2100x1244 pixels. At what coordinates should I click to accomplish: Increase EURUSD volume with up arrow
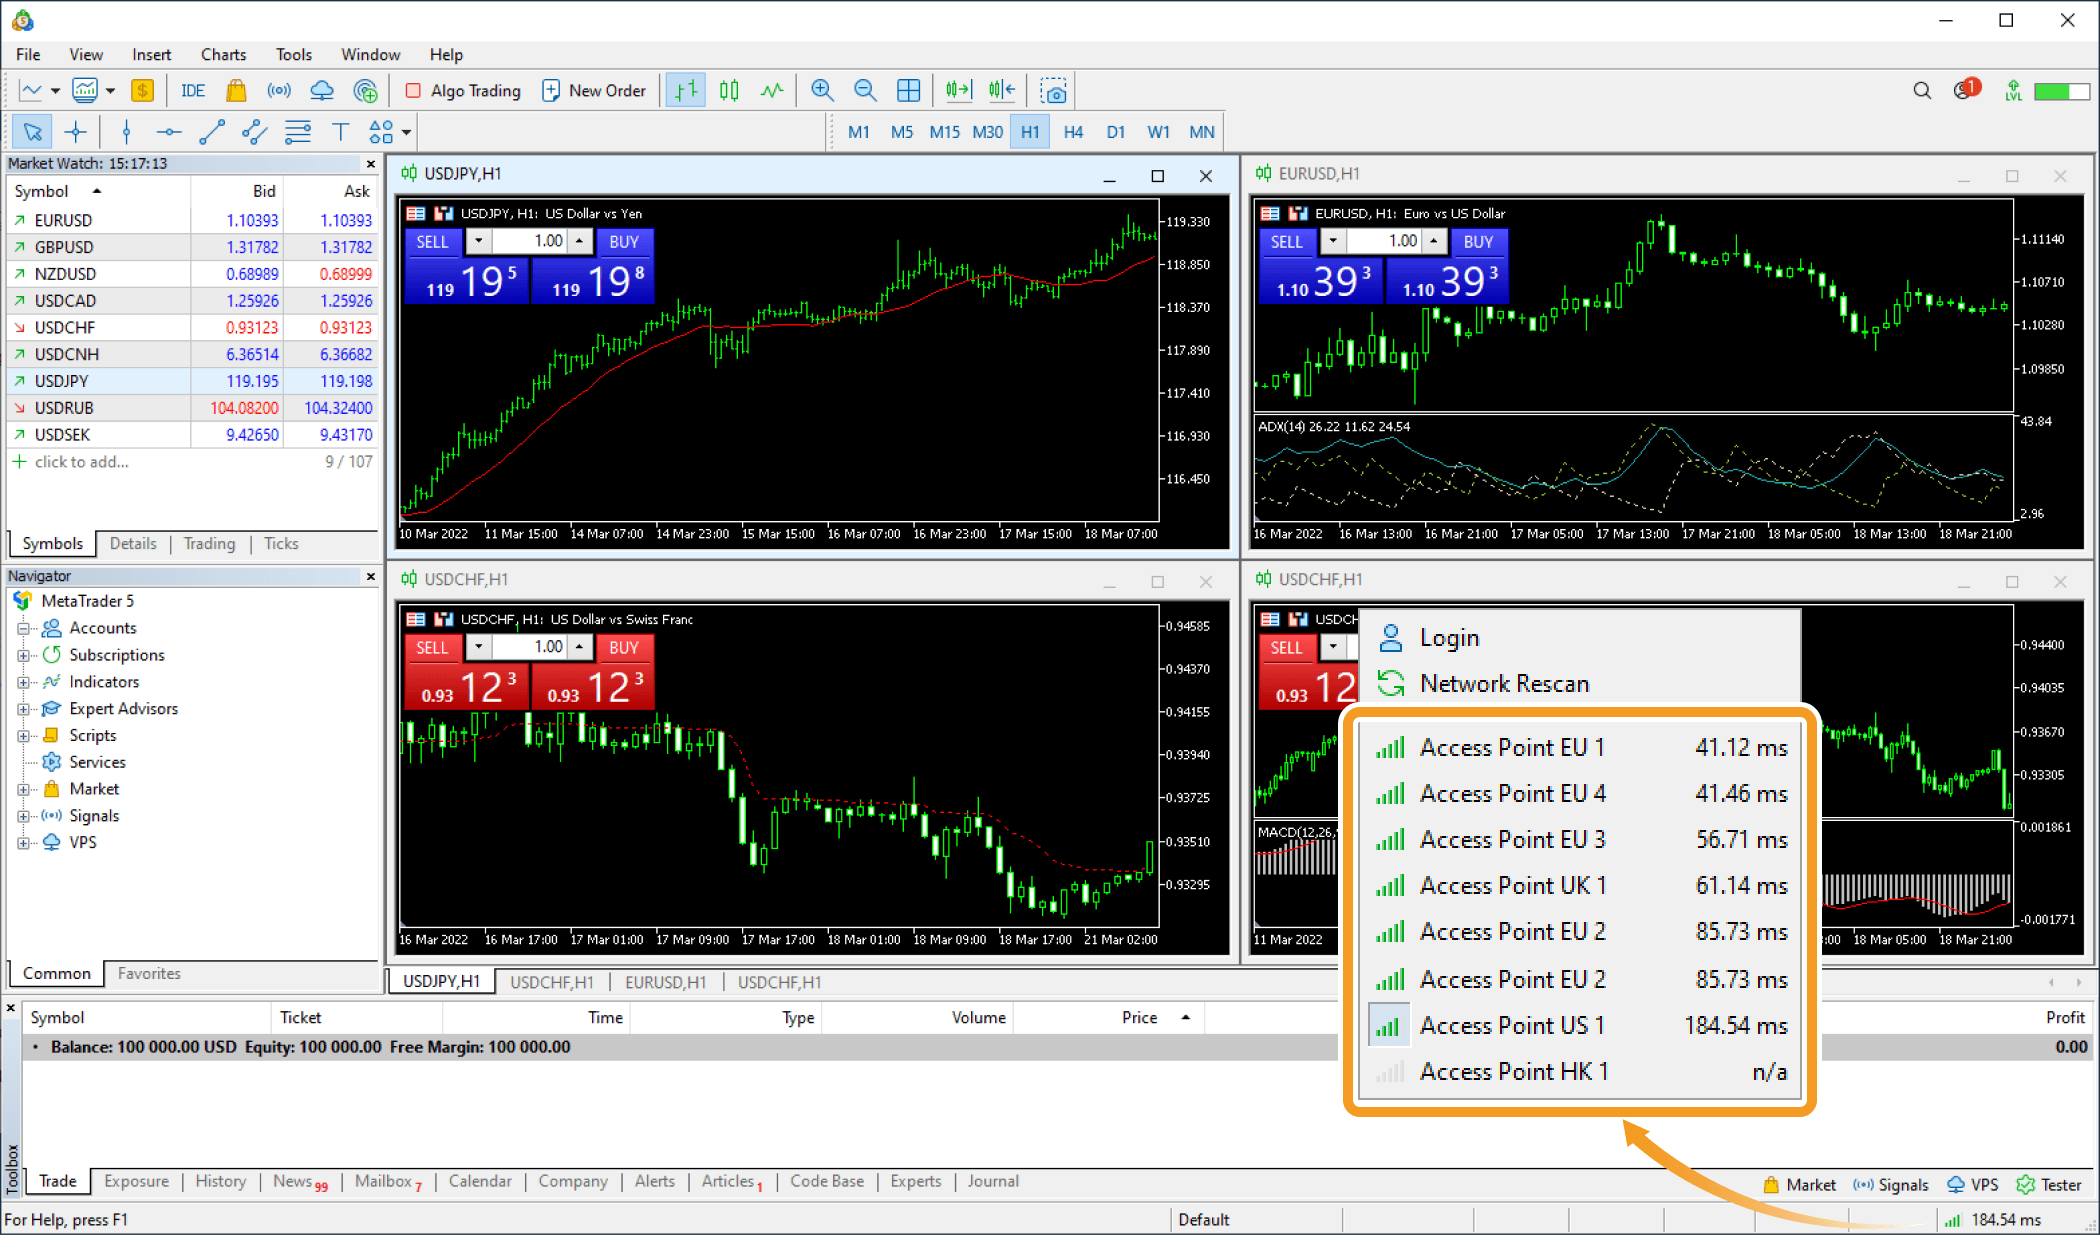pyautogui.click(x=1433, y=241)
